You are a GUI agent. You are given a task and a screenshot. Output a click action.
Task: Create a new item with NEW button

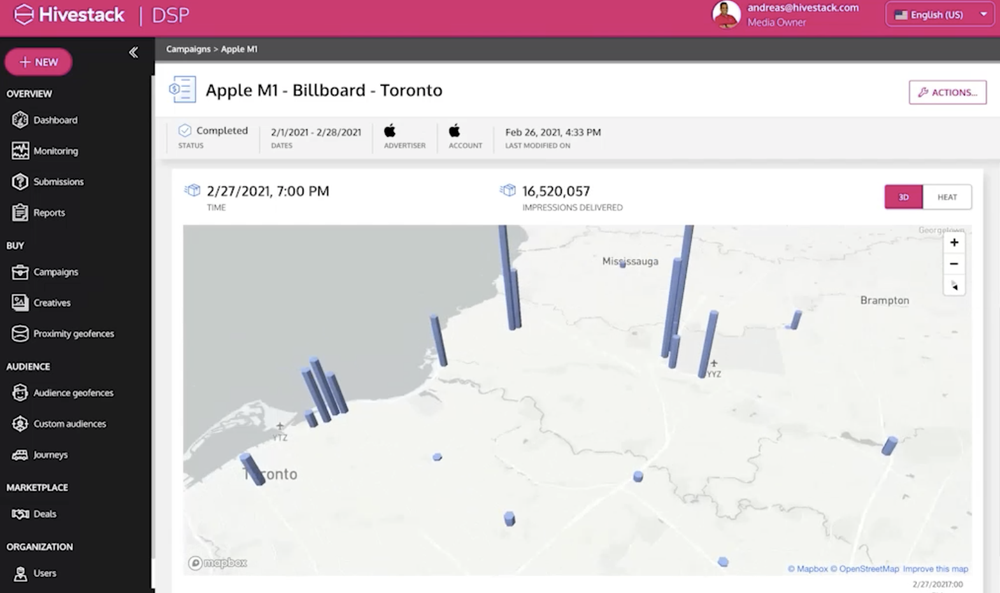38,62
